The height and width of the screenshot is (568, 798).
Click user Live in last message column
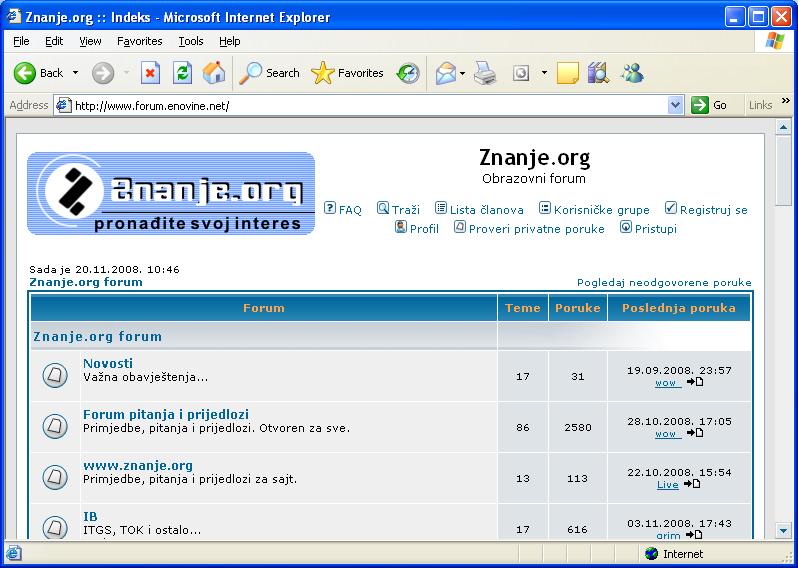(668, 485)
